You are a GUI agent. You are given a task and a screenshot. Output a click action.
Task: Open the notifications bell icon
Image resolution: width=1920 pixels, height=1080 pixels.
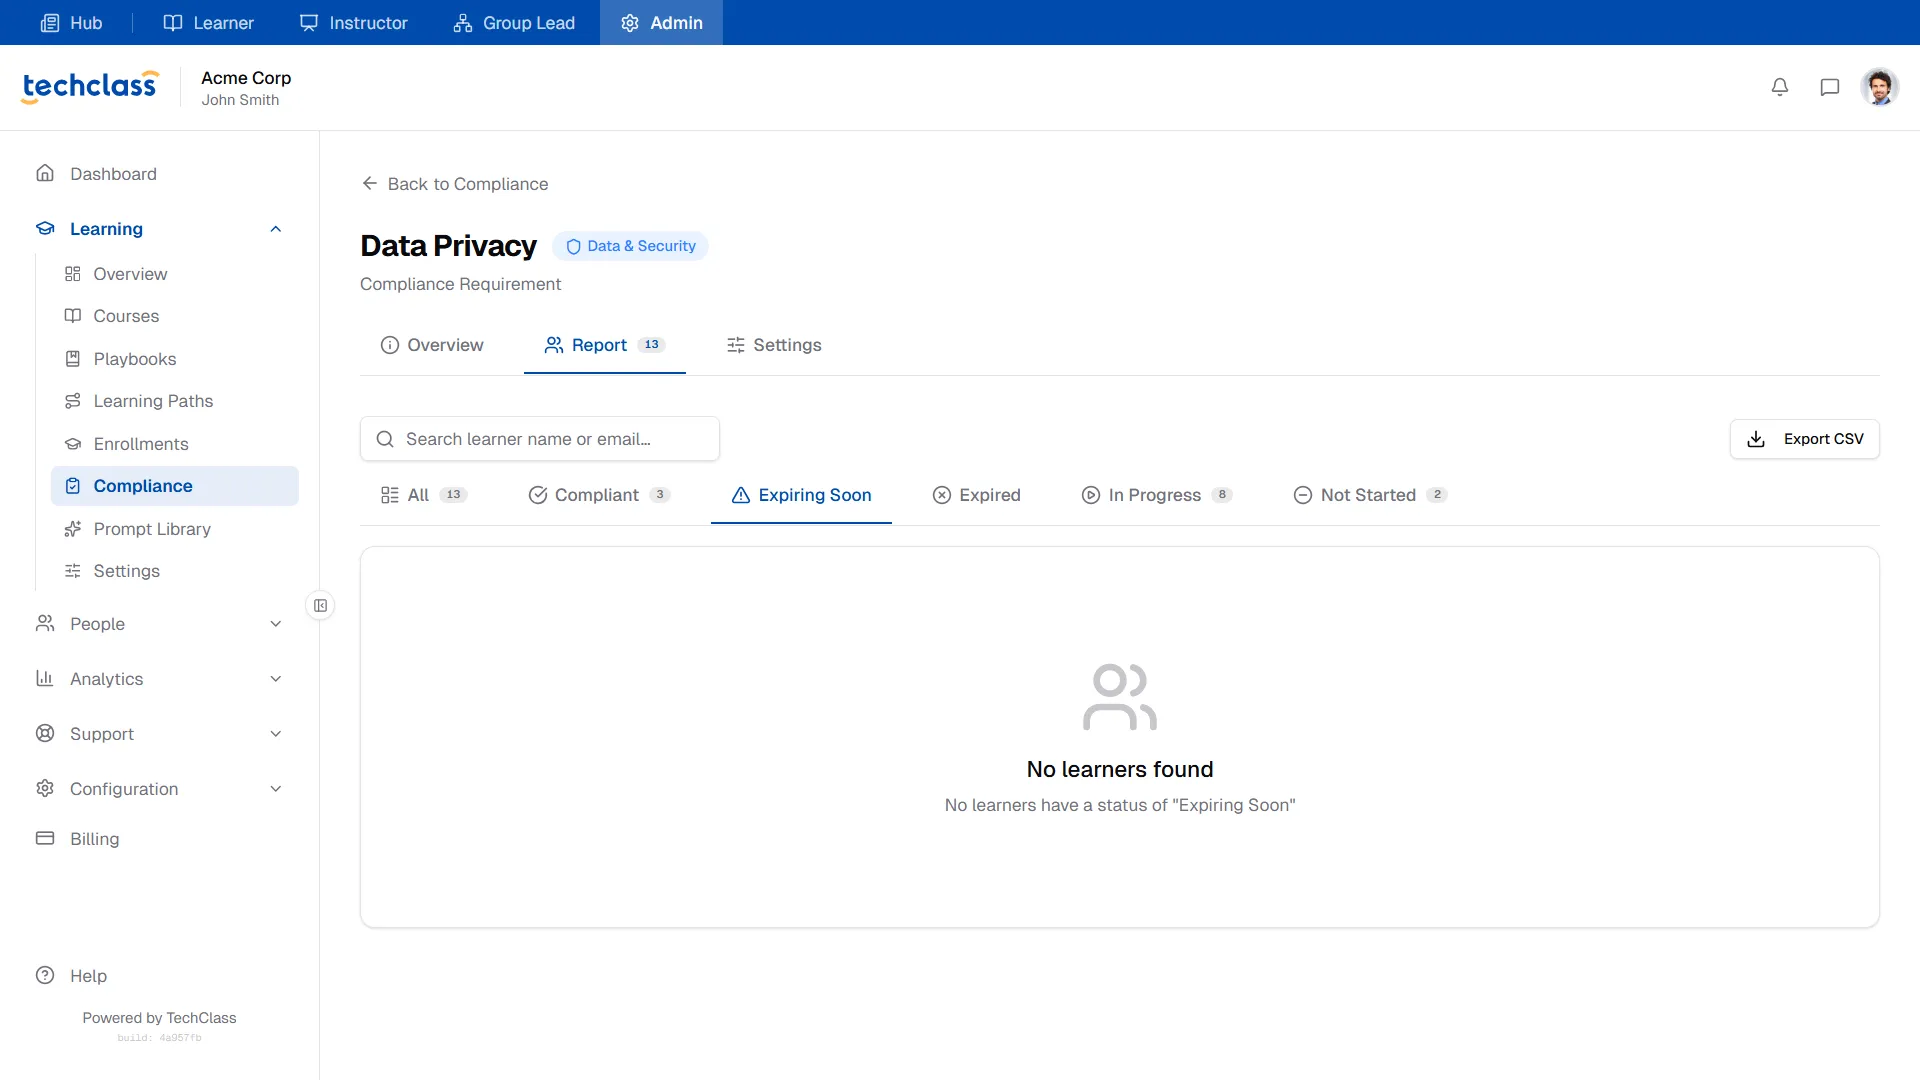pyautogui.click(x=1780, y=87)
